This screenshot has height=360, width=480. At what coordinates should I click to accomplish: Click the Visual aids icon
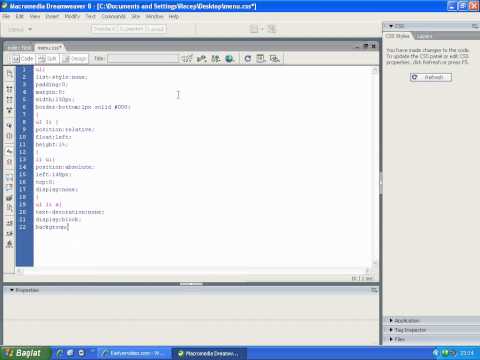[274, 59]
